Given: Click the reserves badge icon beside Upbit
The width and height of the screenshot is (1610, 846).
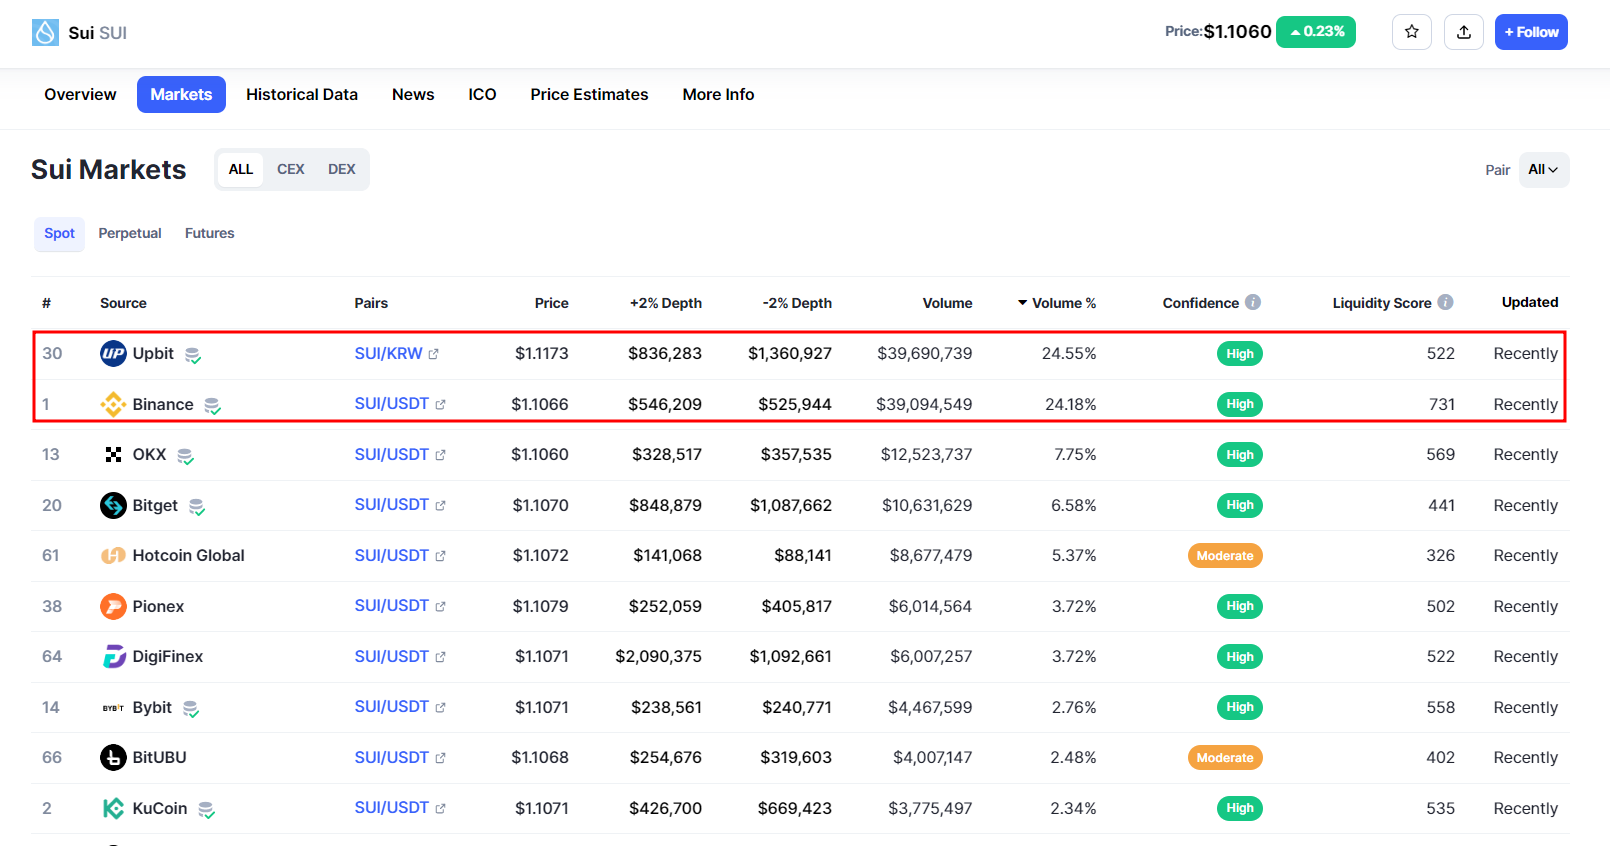Looking at the screenshot, I should (193, 355).
